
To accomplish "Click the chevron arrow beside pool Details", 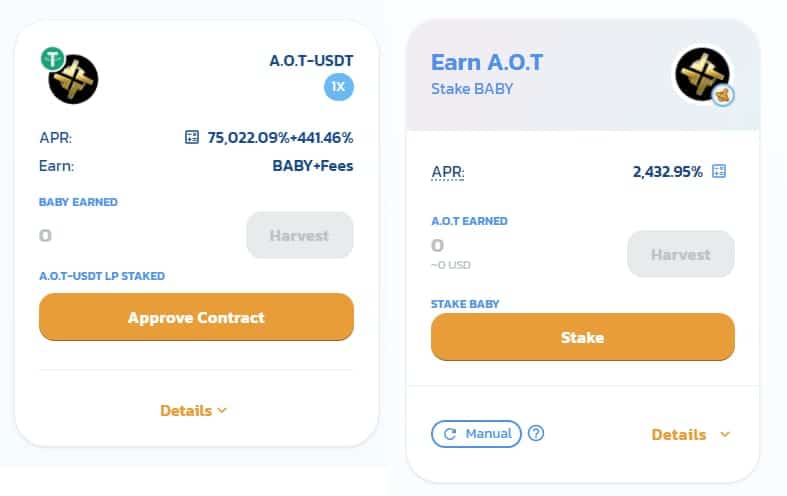I will click(724, 434).
